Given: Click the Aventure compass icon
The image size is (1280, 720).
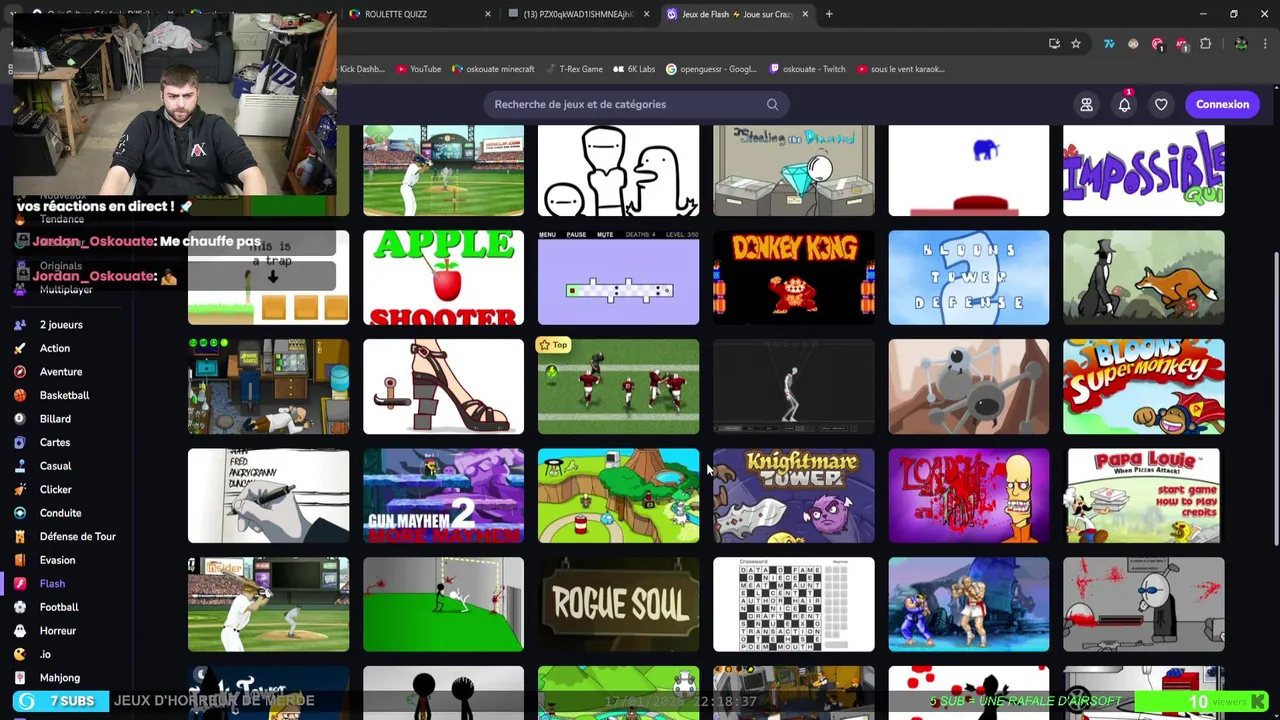Looking at the screenshot, I should [x=19, y=372].
